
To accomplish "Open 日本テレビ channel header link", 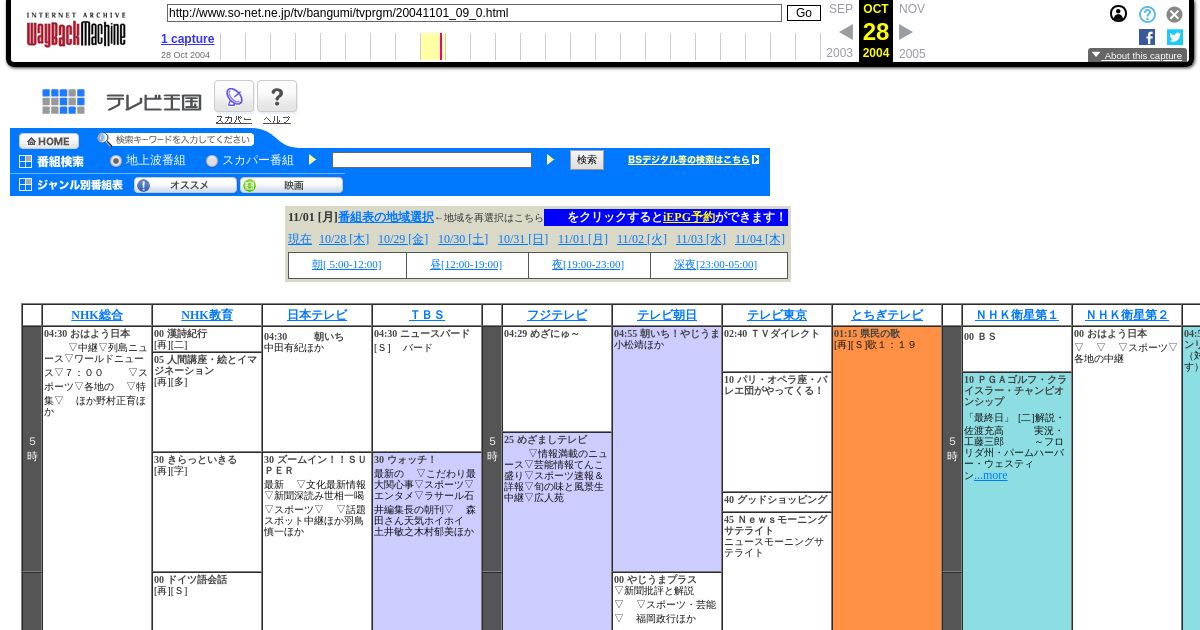I will (317, 315).
